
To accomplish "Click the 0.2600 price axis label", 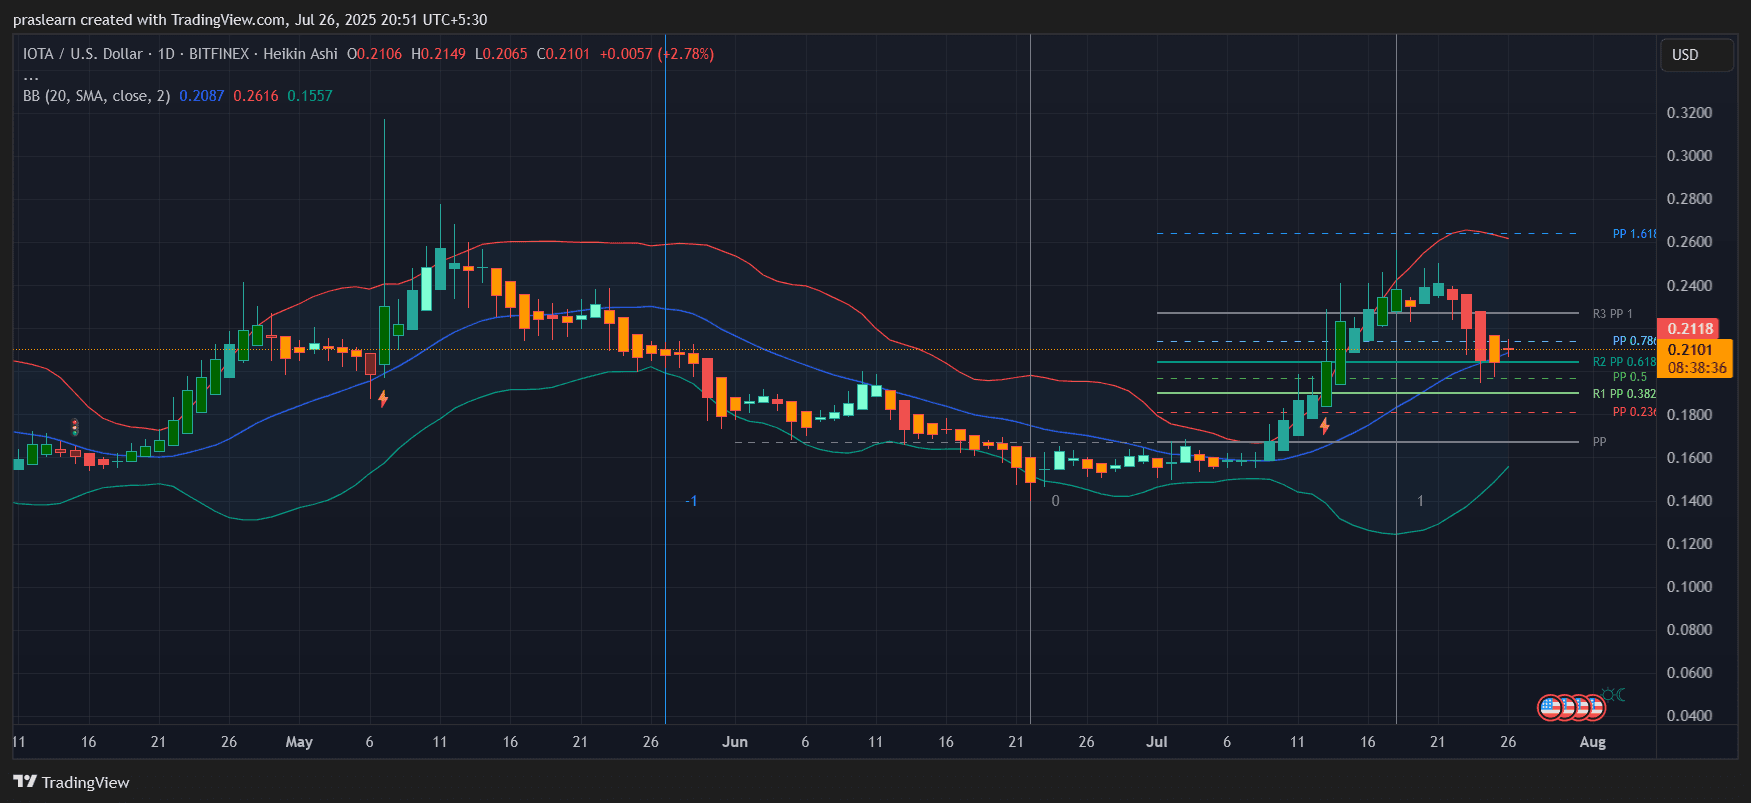I will tap(1689, 242).
